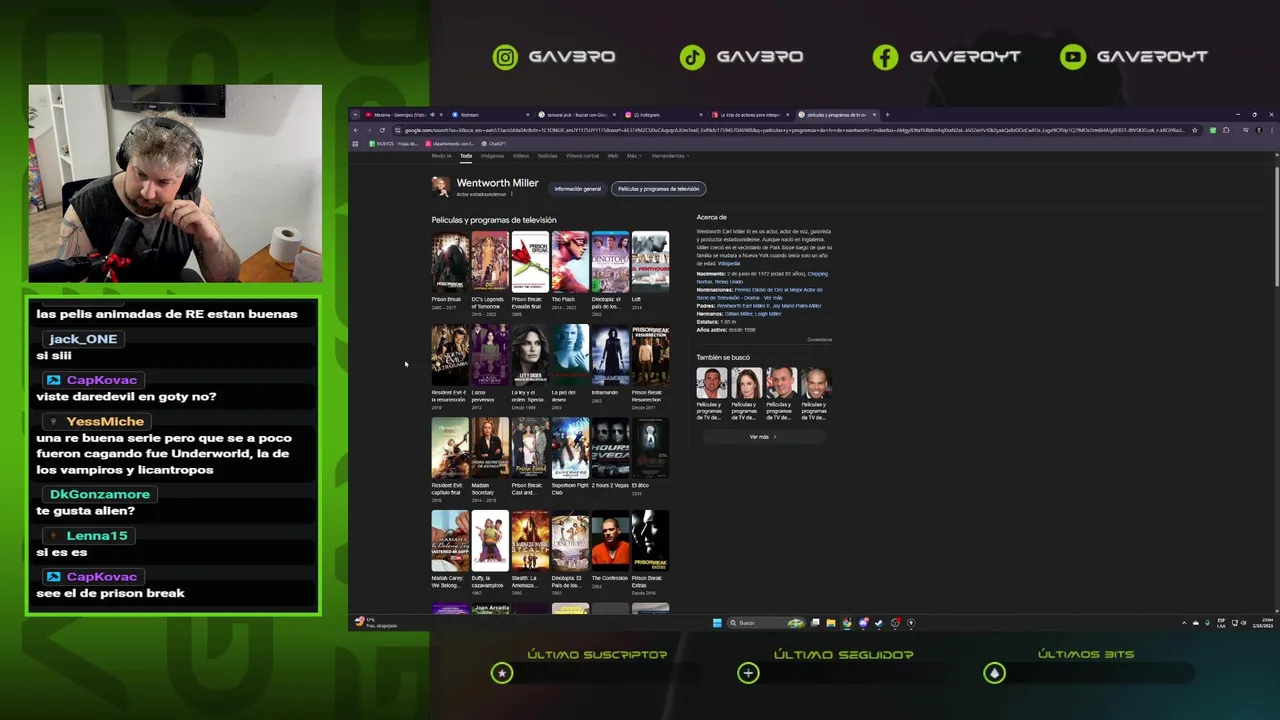Select the Stealth: La Amenaza poster
Viewport: 1280px width, 720px height.
[530, 540]
